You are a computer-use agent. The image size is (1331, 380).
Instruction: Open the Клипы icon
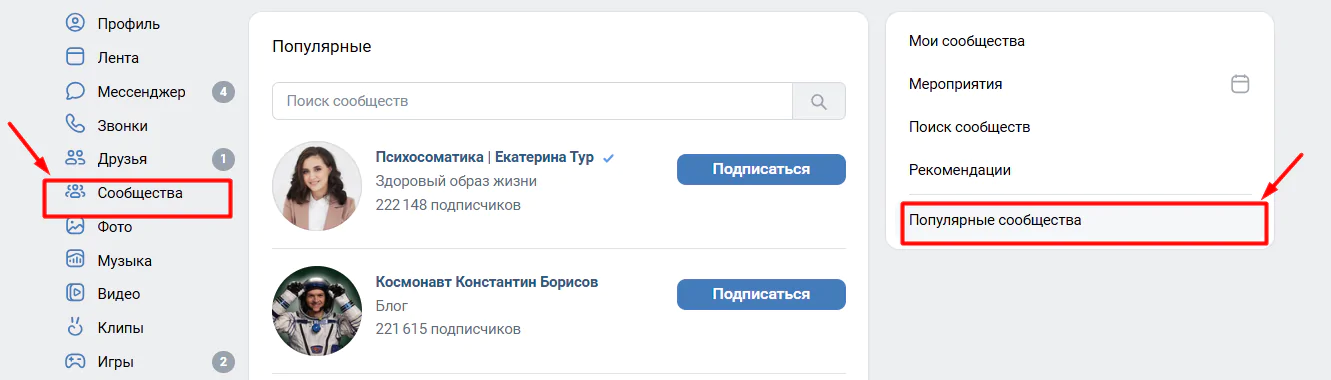[x=75, y=327]
